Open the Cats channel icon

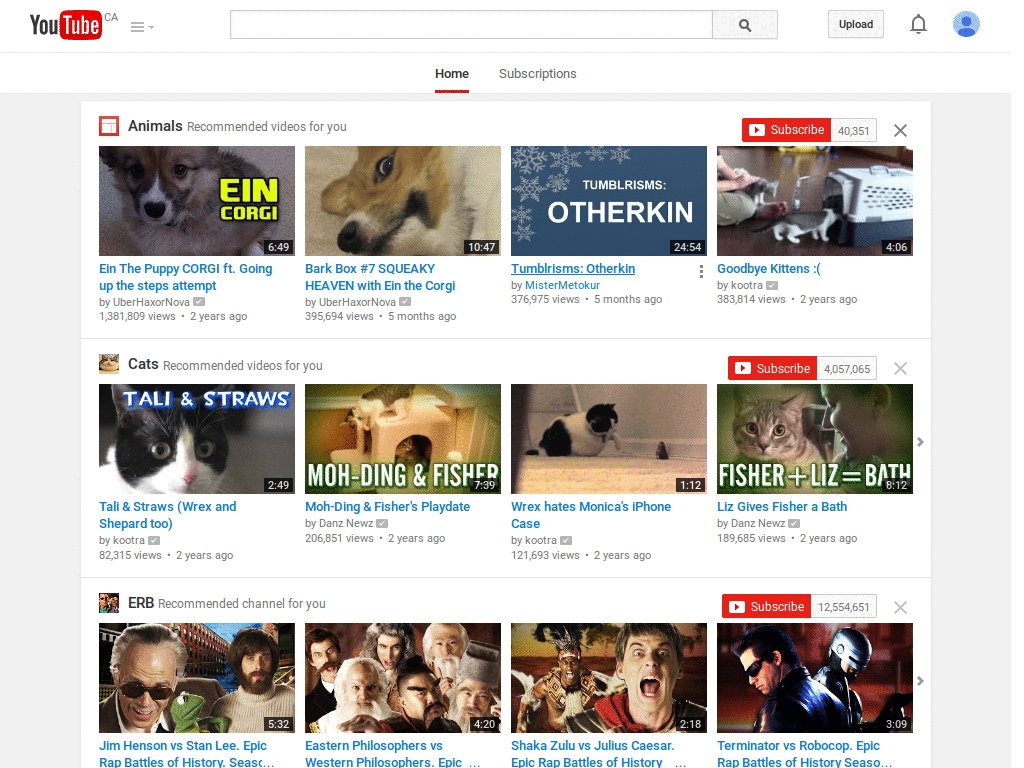tap(109, 364)
